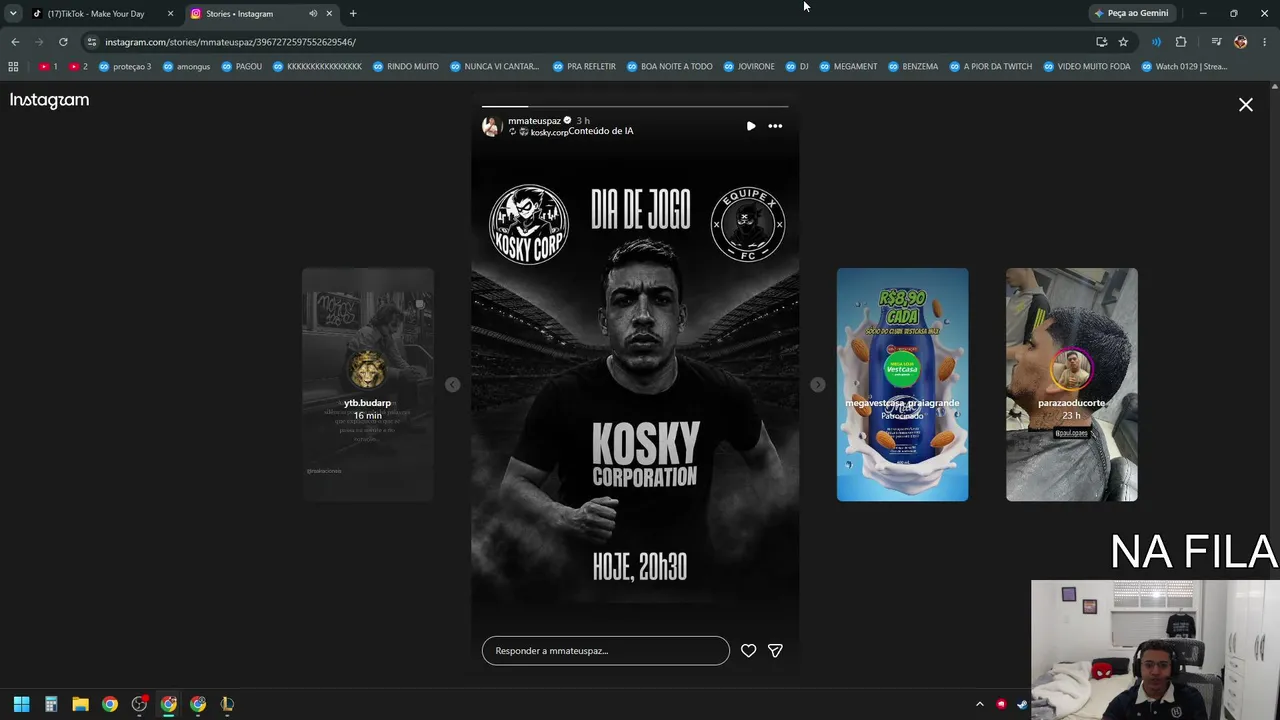This screenshot has height=720, width=1280.
Task: Open the amongus bookmark
Action: tap(186, 67)
